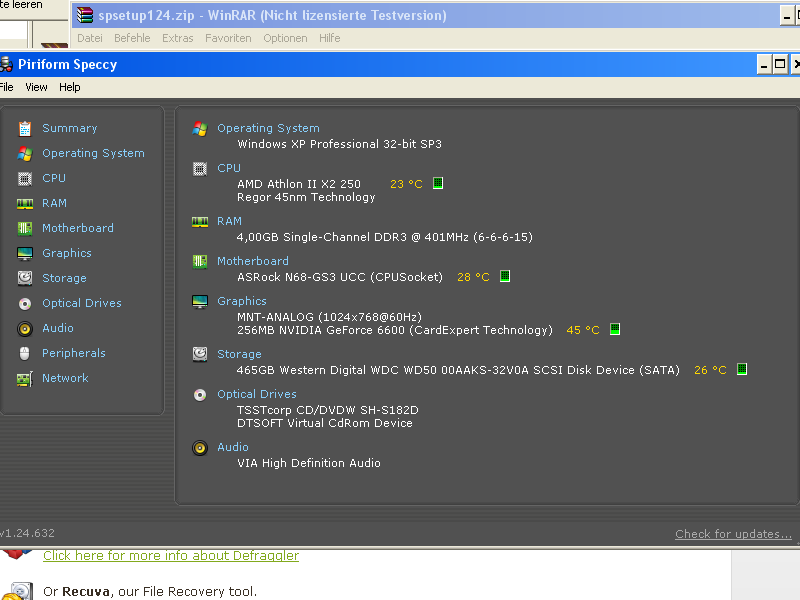Click the Optical Drives disc icon in summary panel
The width and height of the screenshot is (800, 600).
199,395
